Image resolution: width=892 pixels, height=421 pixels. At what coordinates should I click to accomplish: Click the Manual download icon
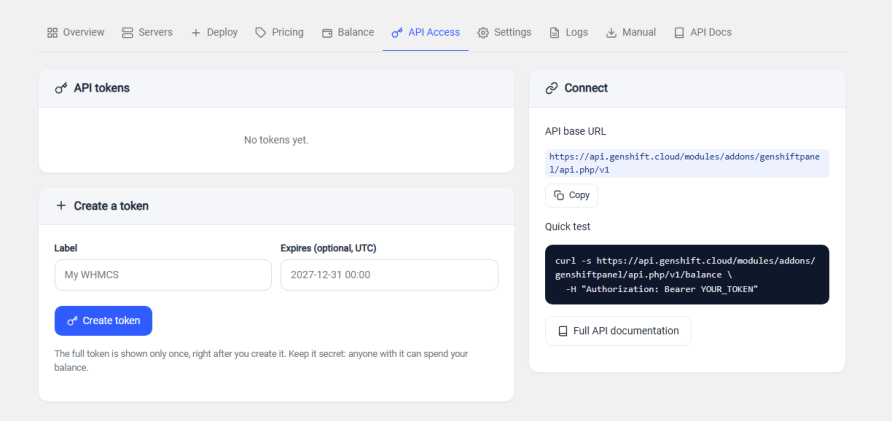(x=611, y=32)
